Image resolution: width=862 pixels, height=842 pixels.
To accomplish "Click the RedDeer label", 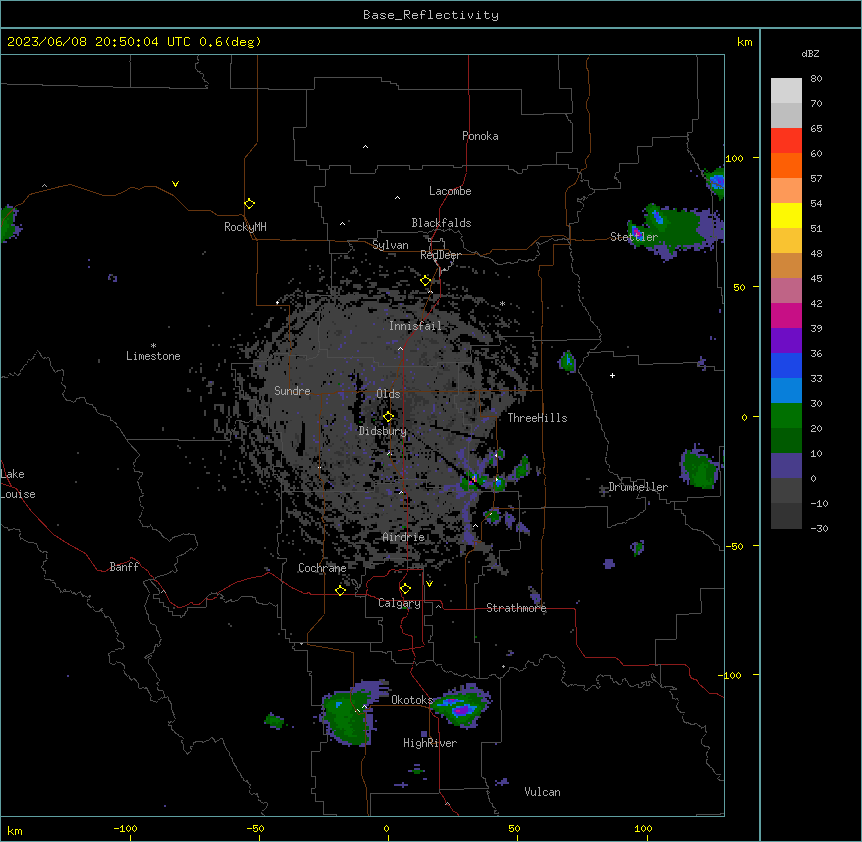I will (440, 255).
